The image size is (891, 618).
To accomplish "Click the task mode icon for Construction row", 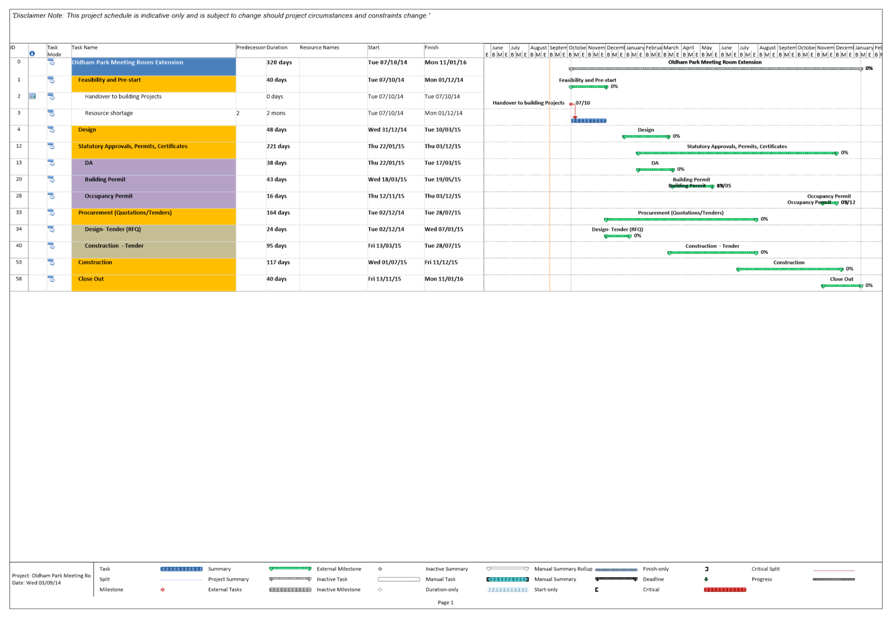I will pos(52,264).
